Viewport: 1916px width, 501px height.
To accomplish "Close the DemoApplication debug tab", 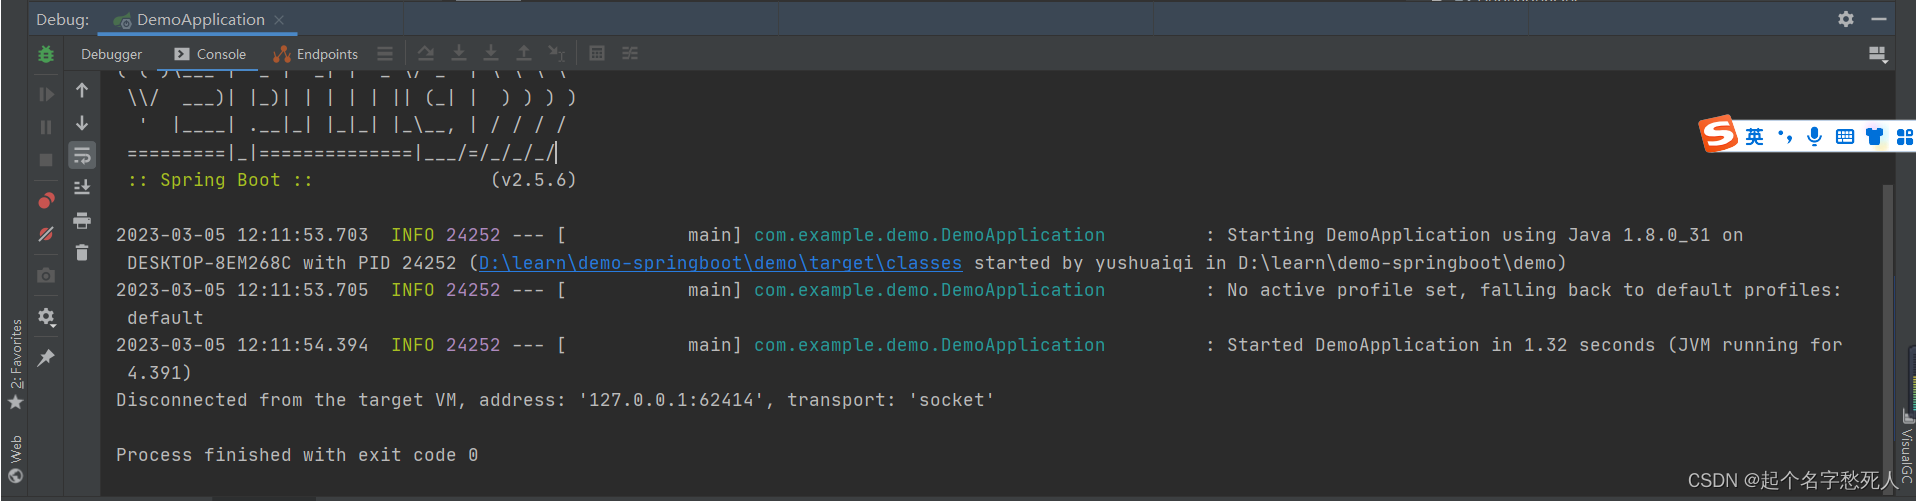I will tap(279, 20).
